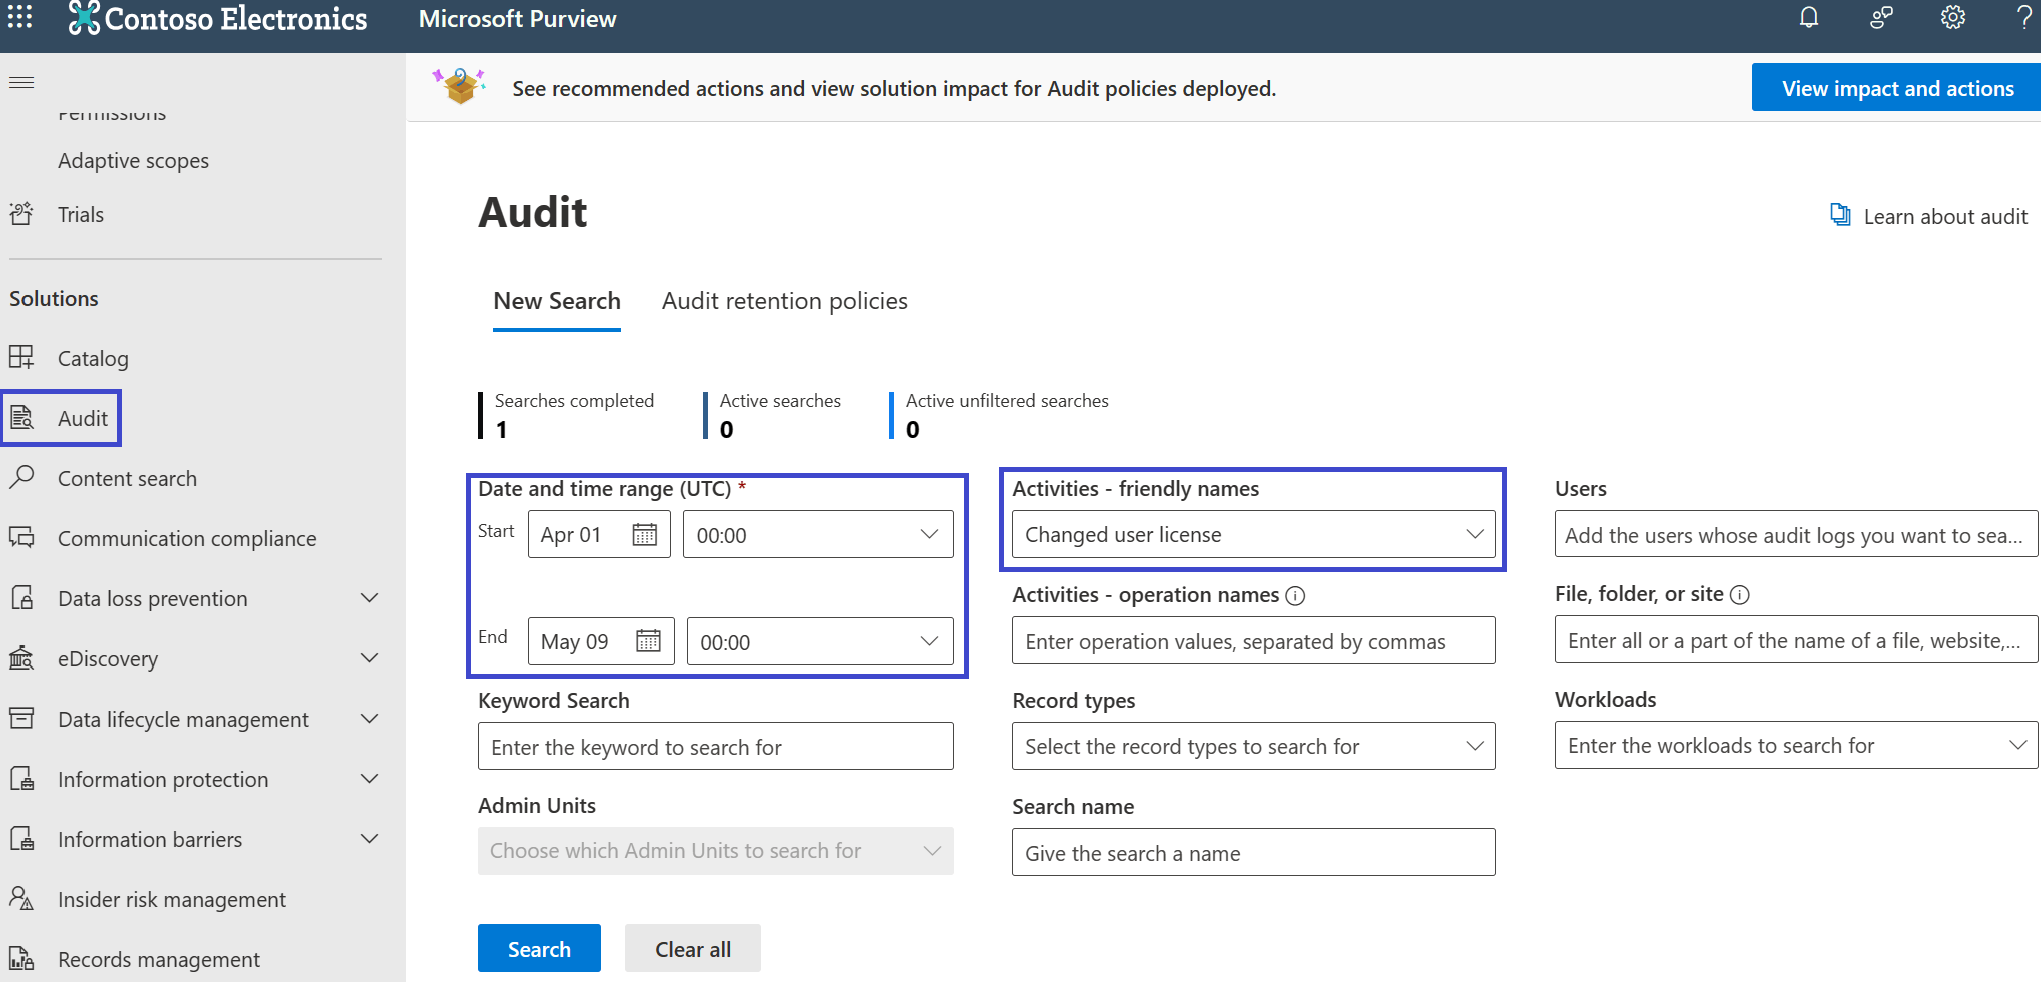Image resolution: width=2041 pixels, height=982 pixels.
Task: Click the help question mark icon
Action: (x=2024, y=18)
